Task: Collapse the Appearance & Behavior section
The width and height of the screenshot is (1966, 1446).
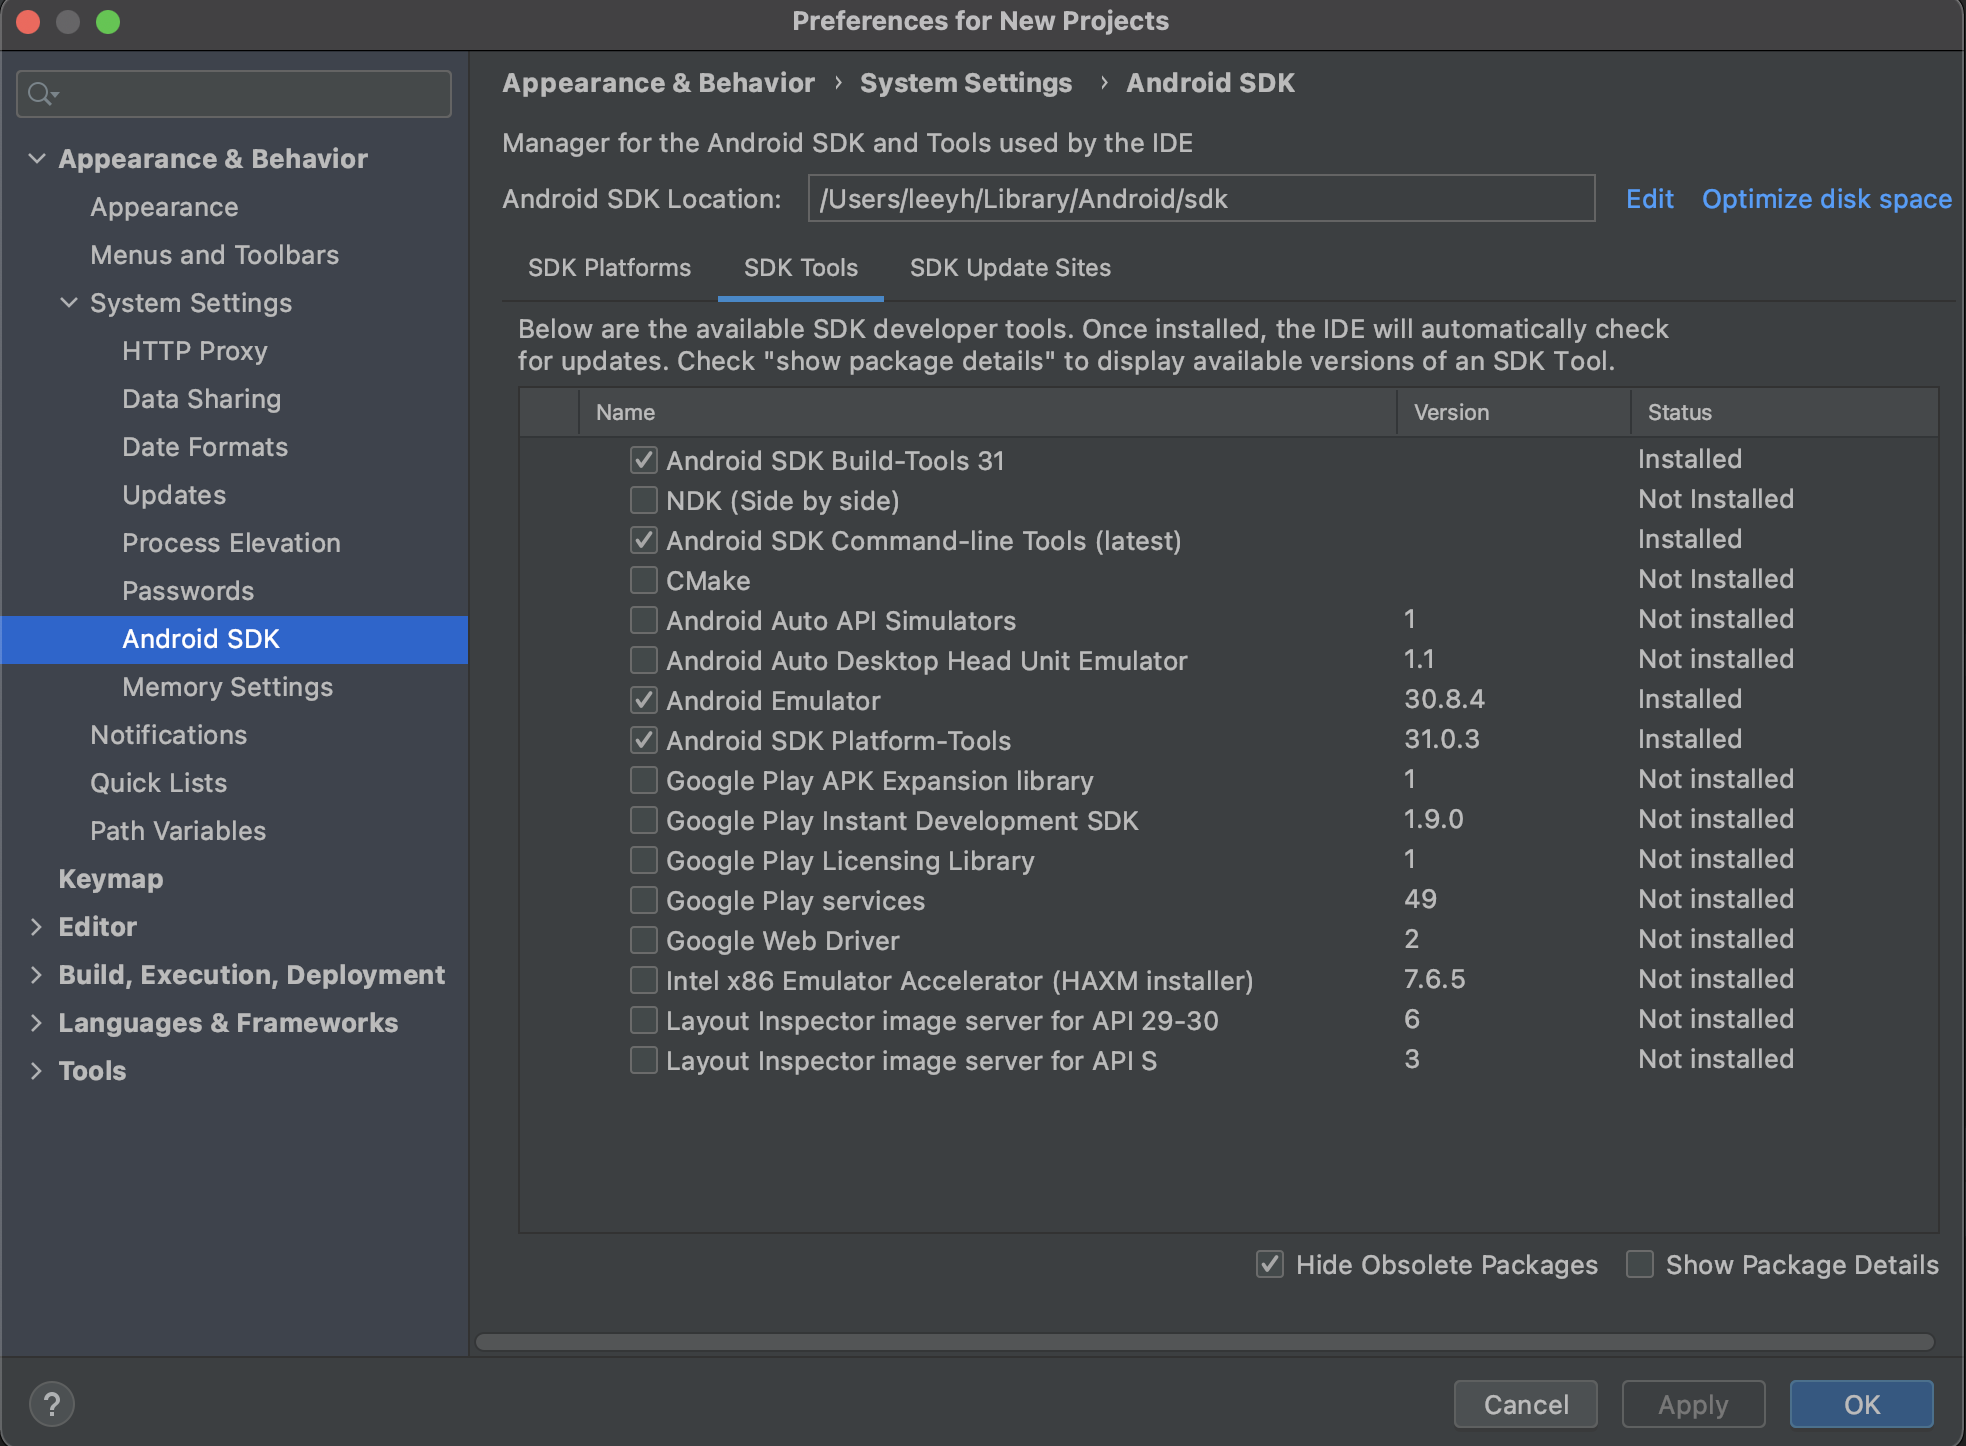Action: pos(37,159)
